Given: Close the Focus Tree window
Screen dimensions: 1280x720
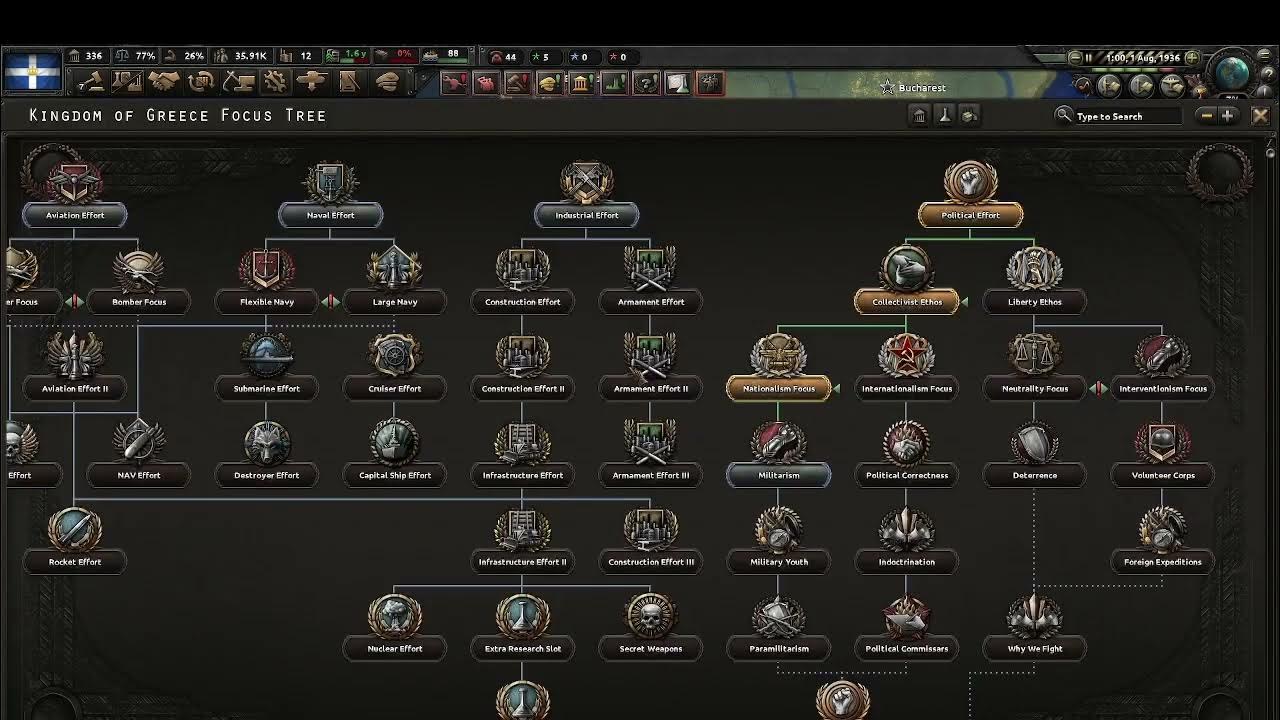Looking at the screenshot, I should click(1261, 116).
